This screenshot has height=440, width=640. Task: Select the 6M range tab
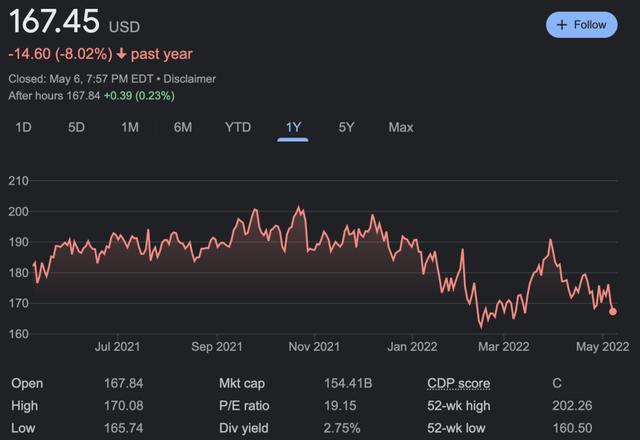[x=183, y=127]
